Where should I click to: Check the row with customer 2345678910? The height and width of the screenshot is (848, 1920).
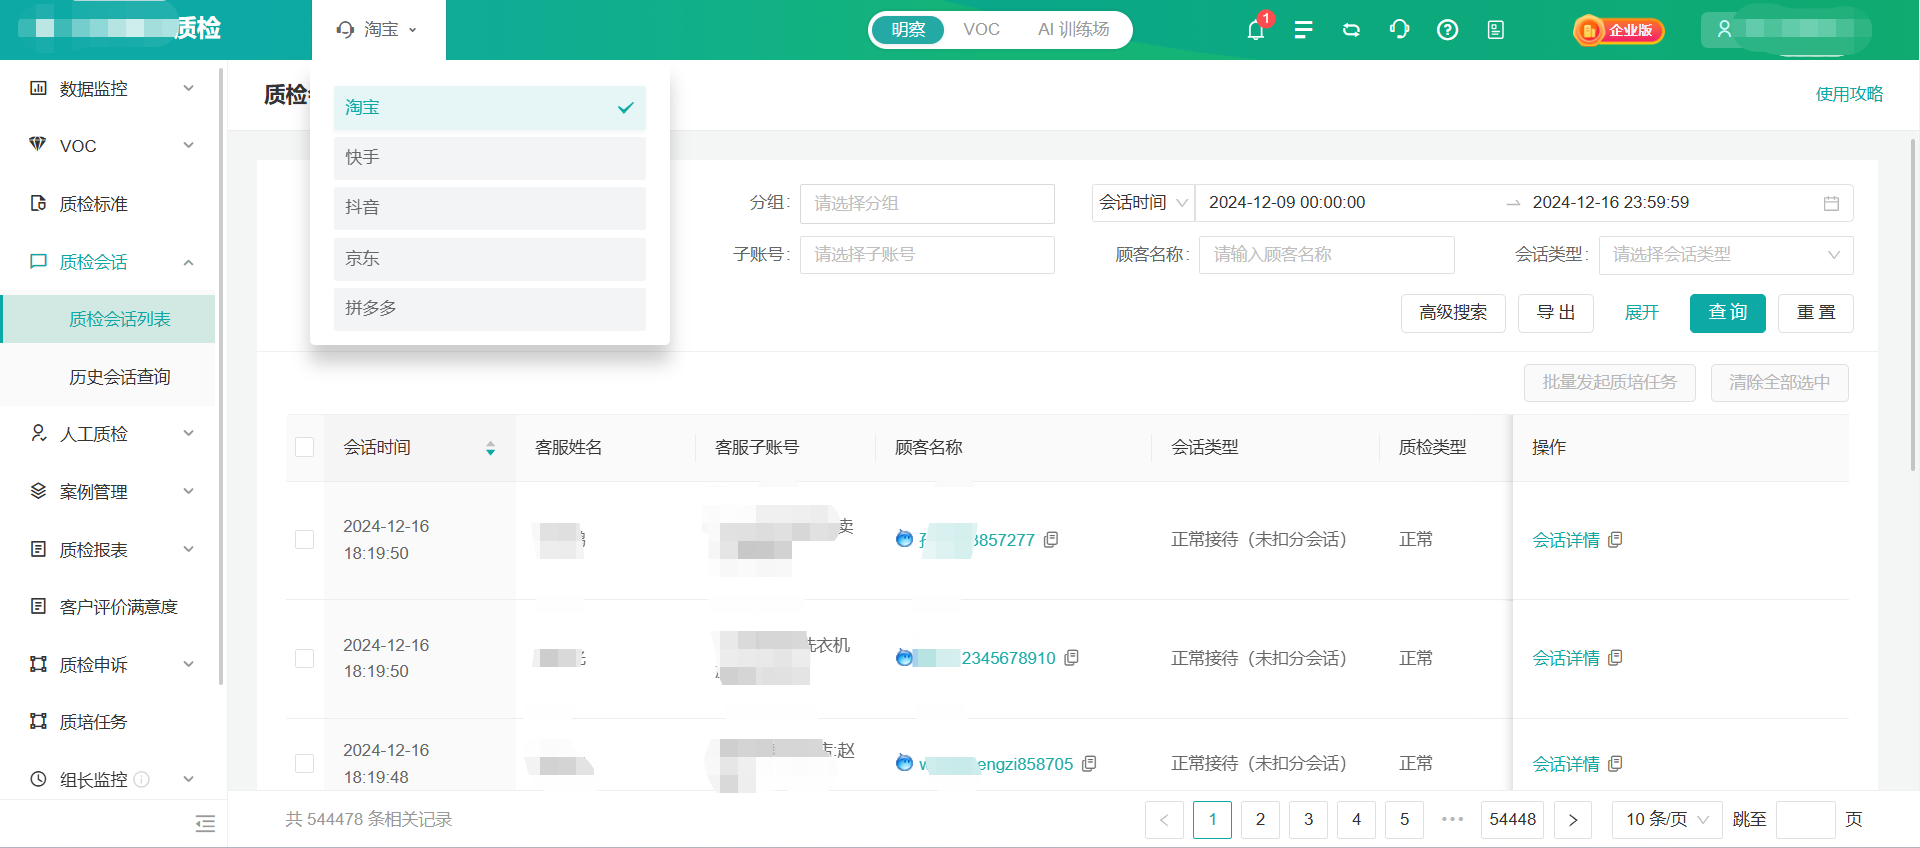click(305, 658)
